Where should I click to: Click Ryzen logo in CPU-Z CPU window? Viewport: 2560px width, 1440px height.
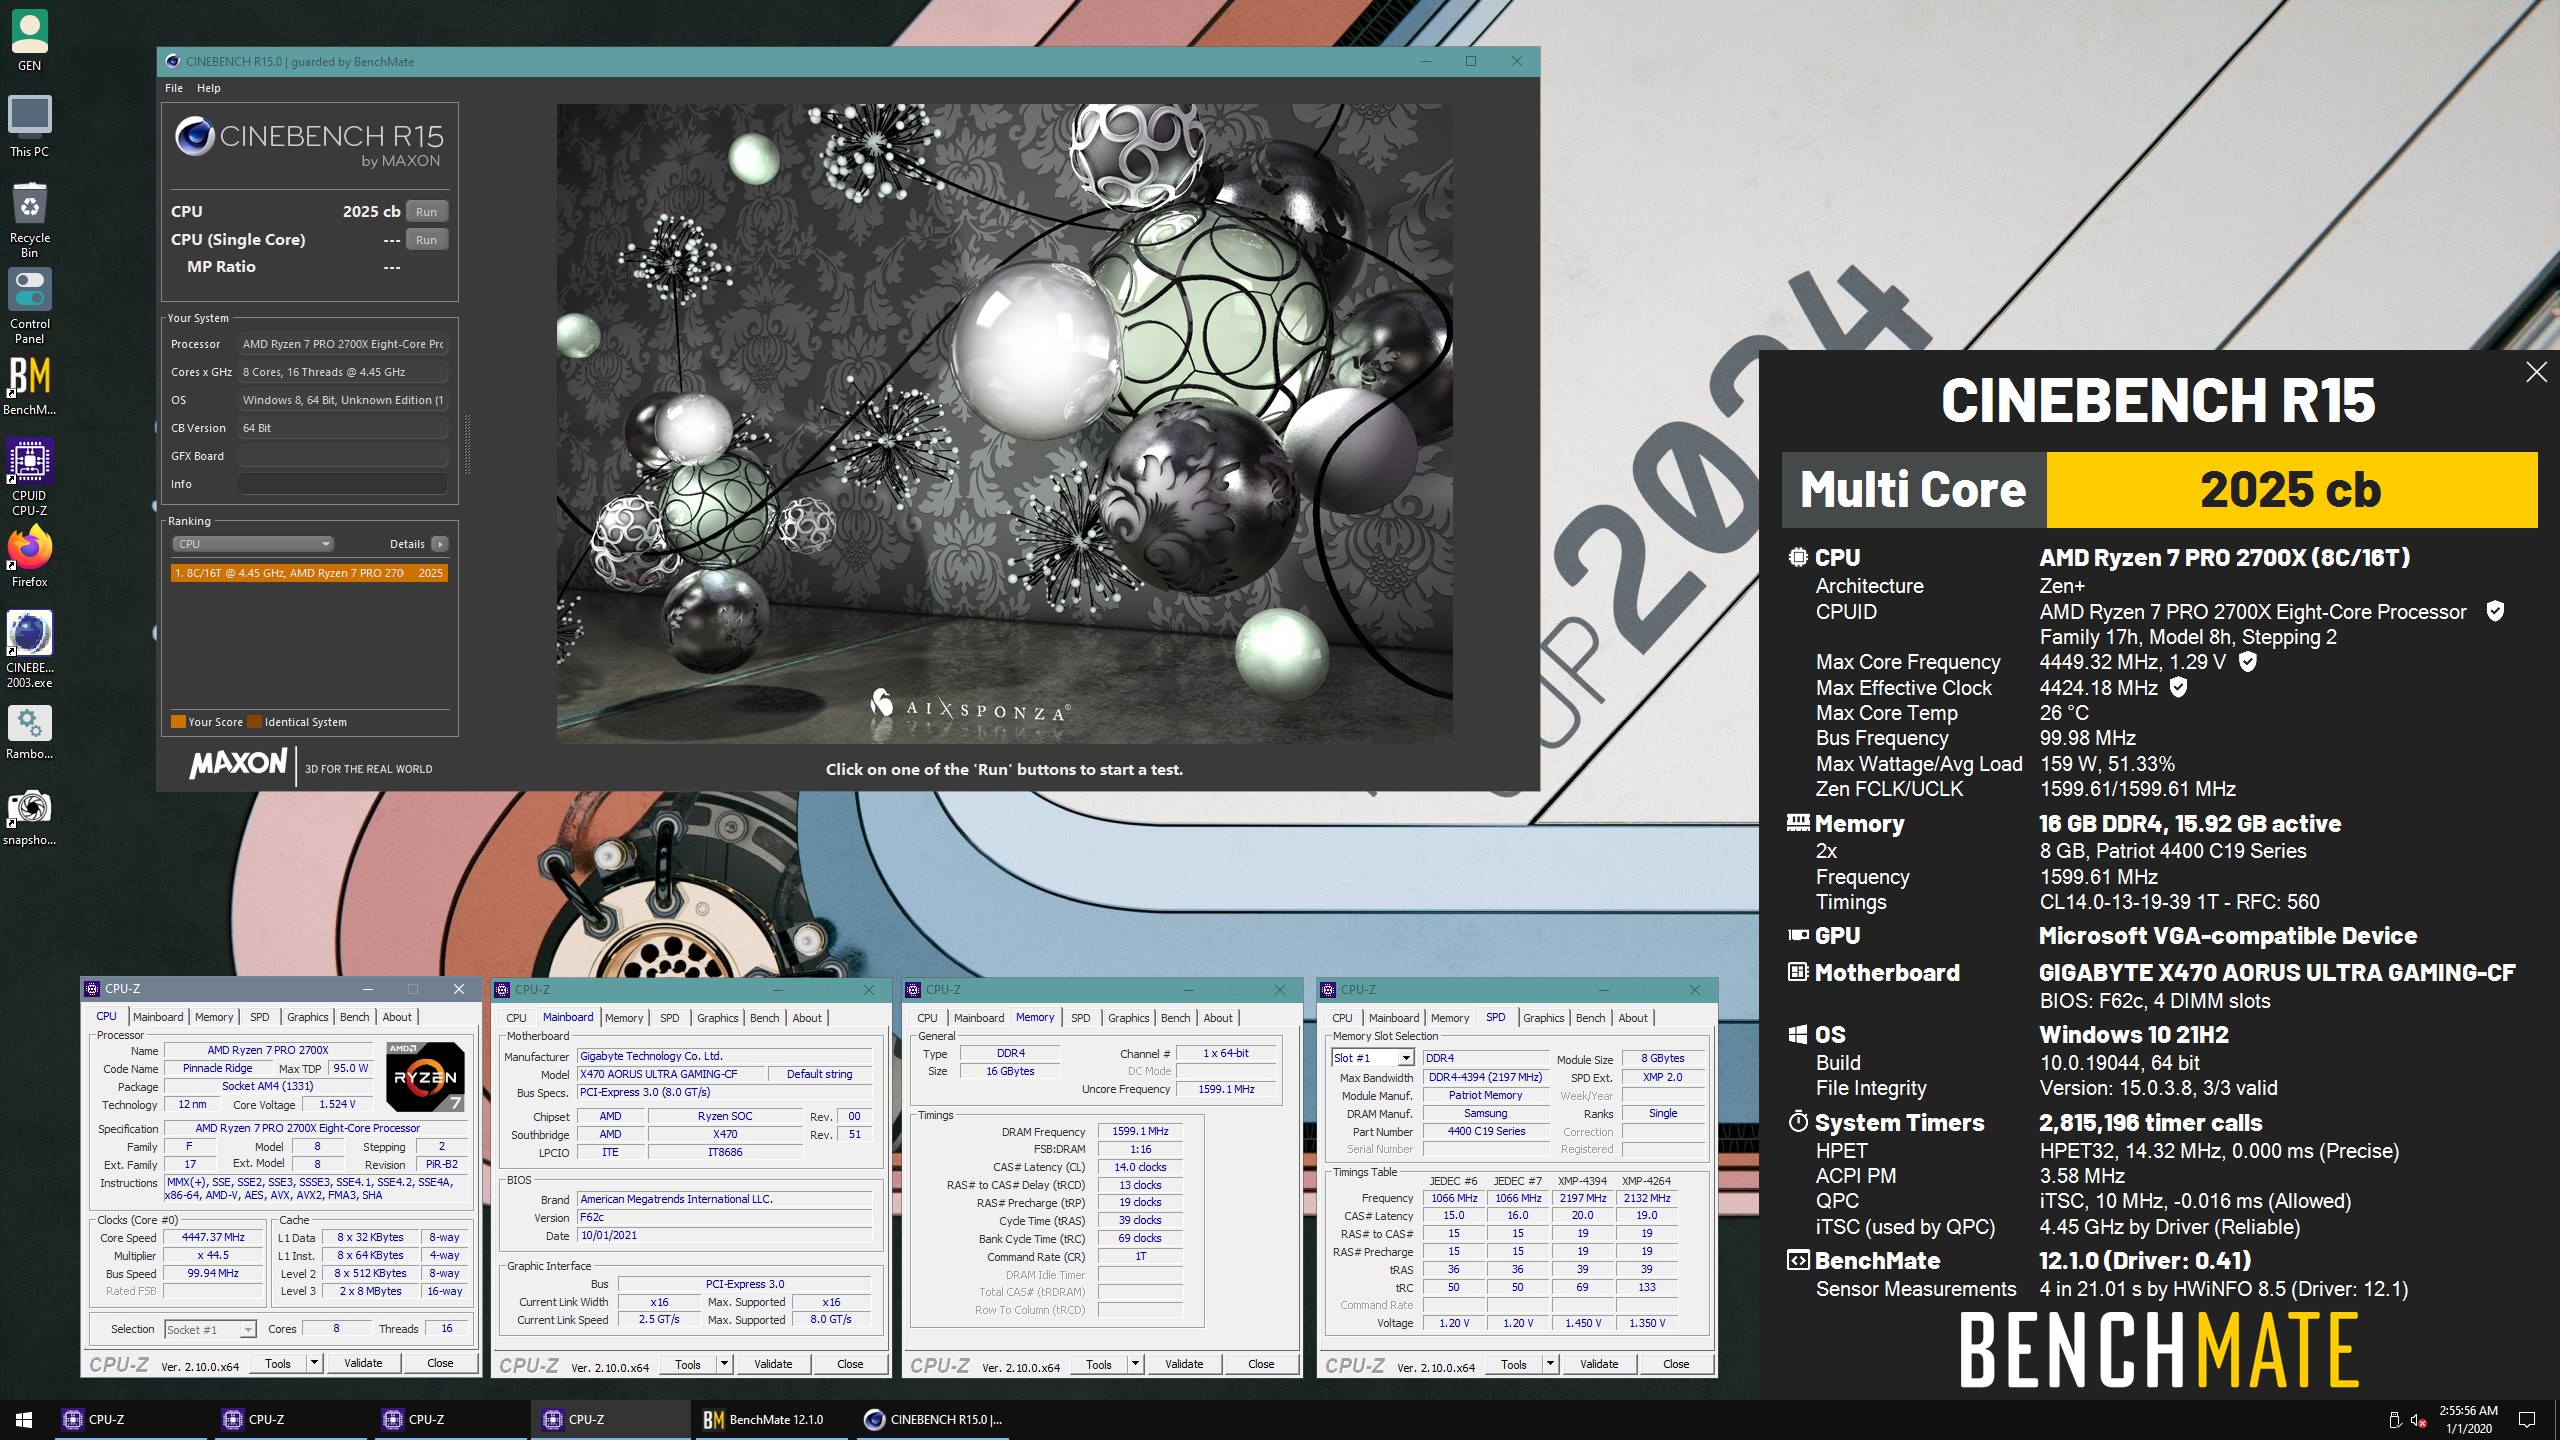425,1076
